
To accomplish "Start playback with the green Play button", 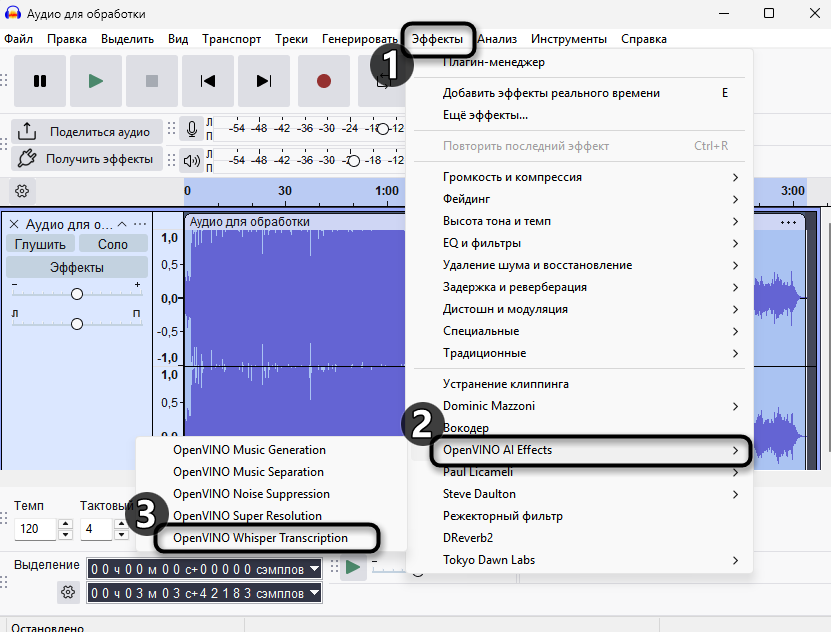I will point(96,81).
